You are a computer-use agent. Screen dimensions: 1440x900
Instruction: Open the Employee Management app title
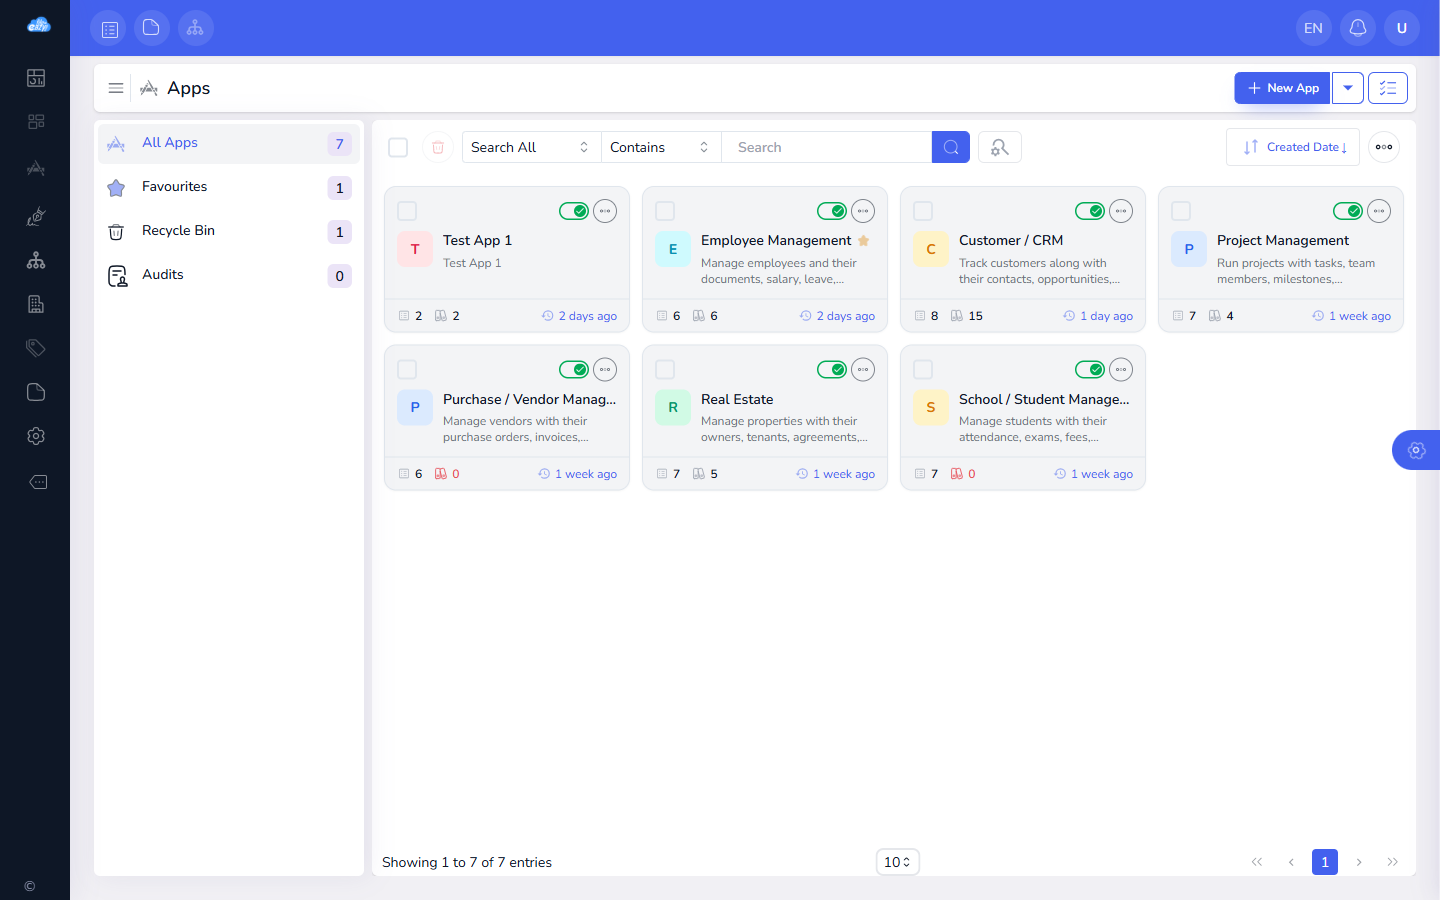point(776,240)
